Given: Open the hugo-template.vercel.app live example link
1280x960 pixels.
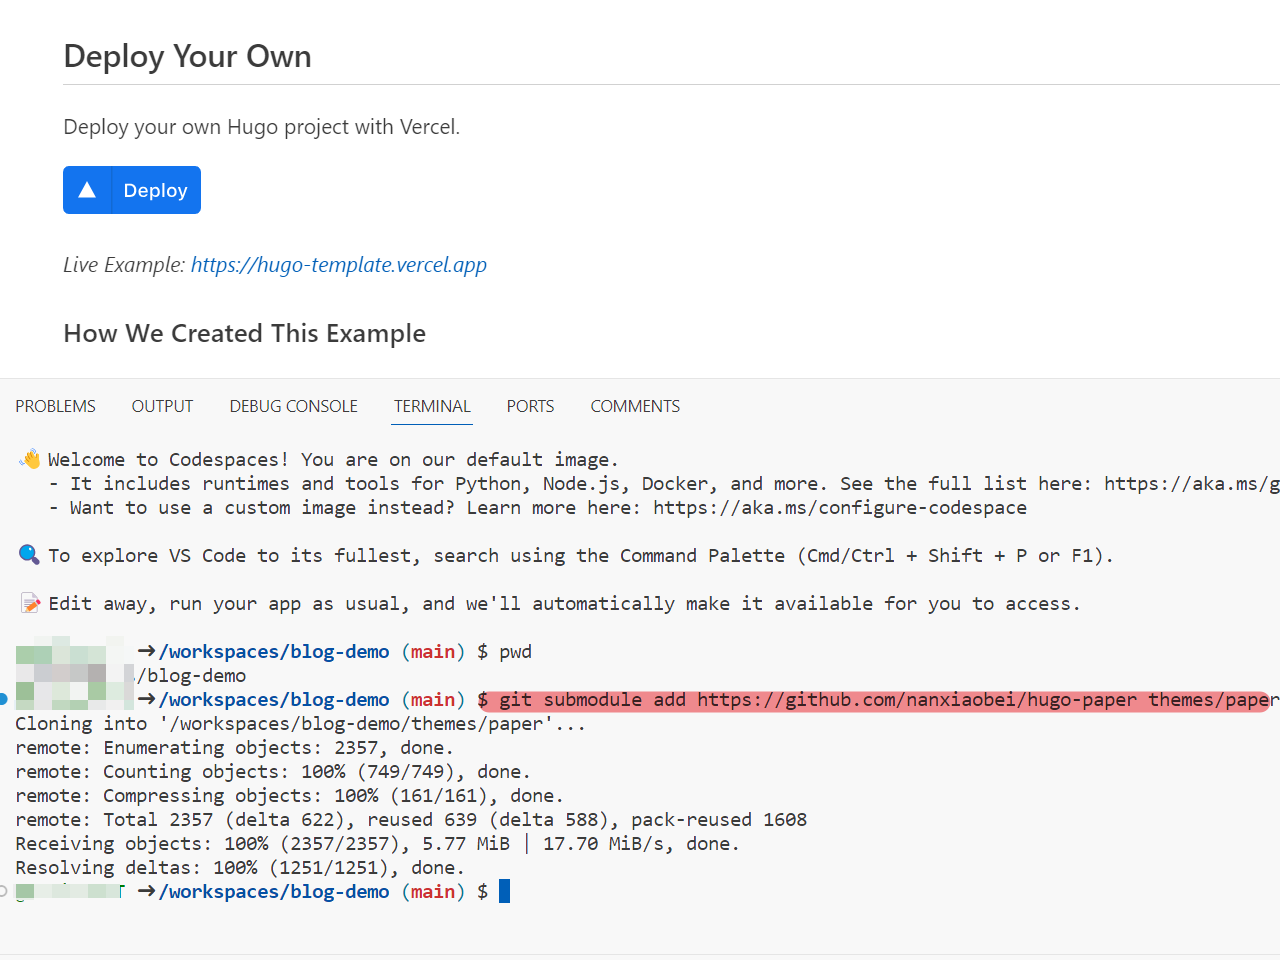Looking at the screenshot, I should pyautogui.click(x=339, y=265).
